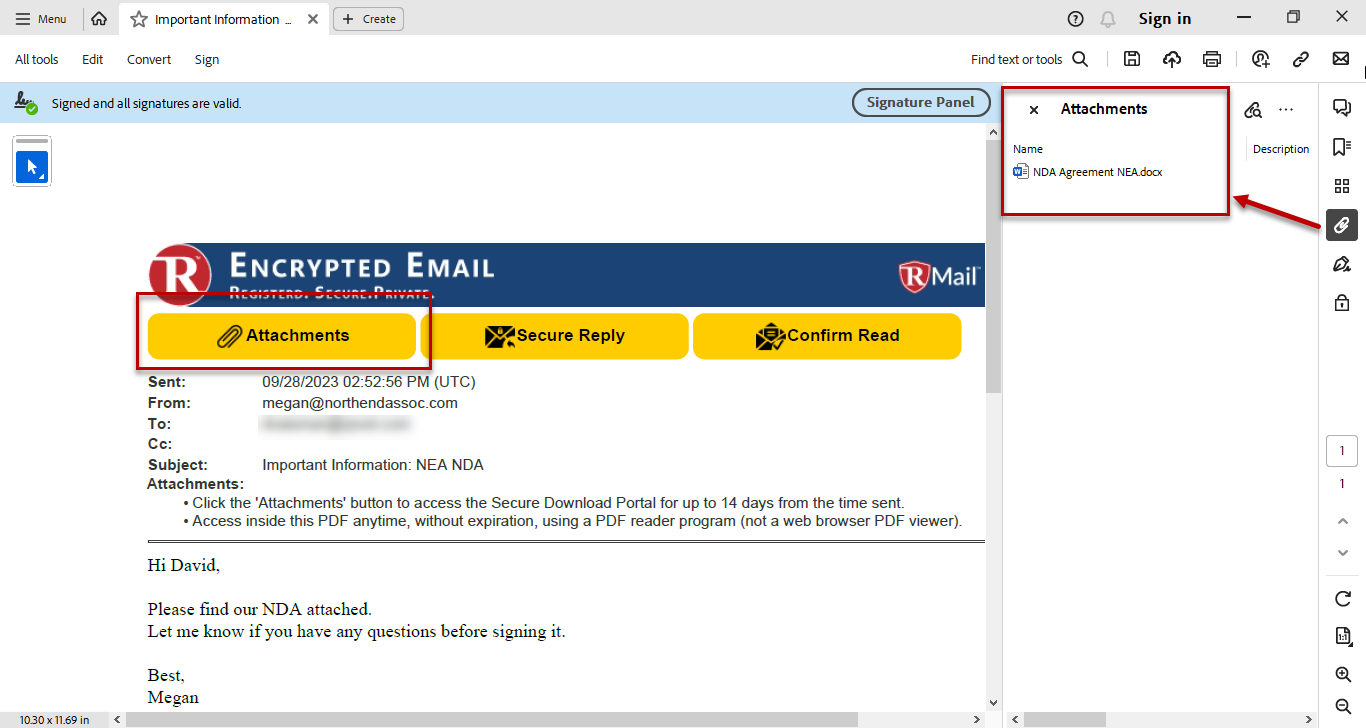Open Attachments panel more options ellipsis
1366x728 pixels.
point(1287,110)
